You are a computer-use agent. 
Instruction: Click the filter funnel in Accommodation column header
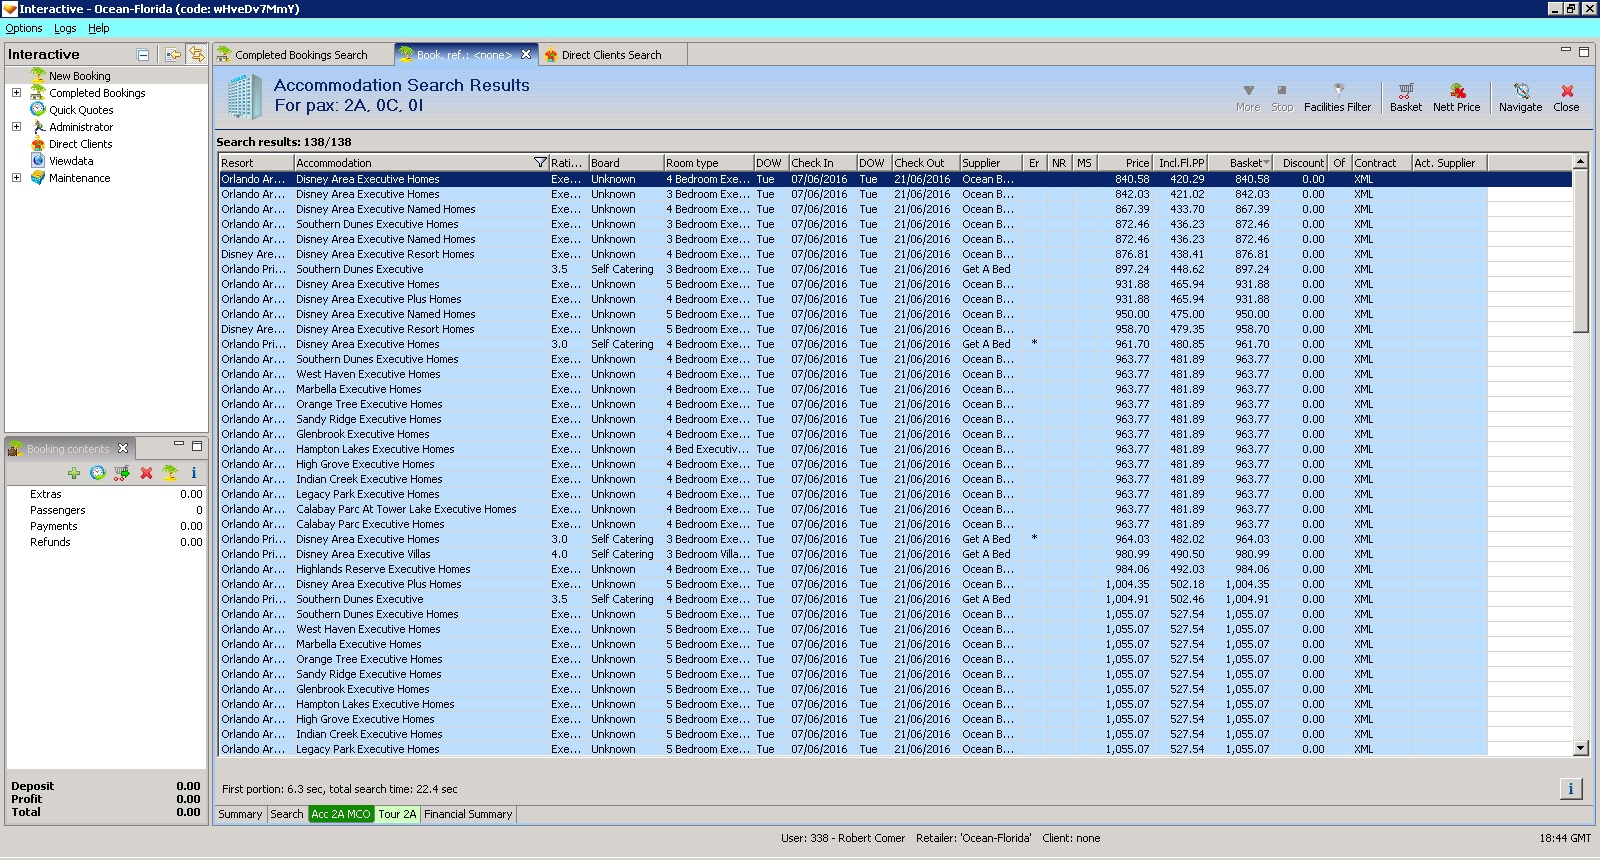(540, 163)
